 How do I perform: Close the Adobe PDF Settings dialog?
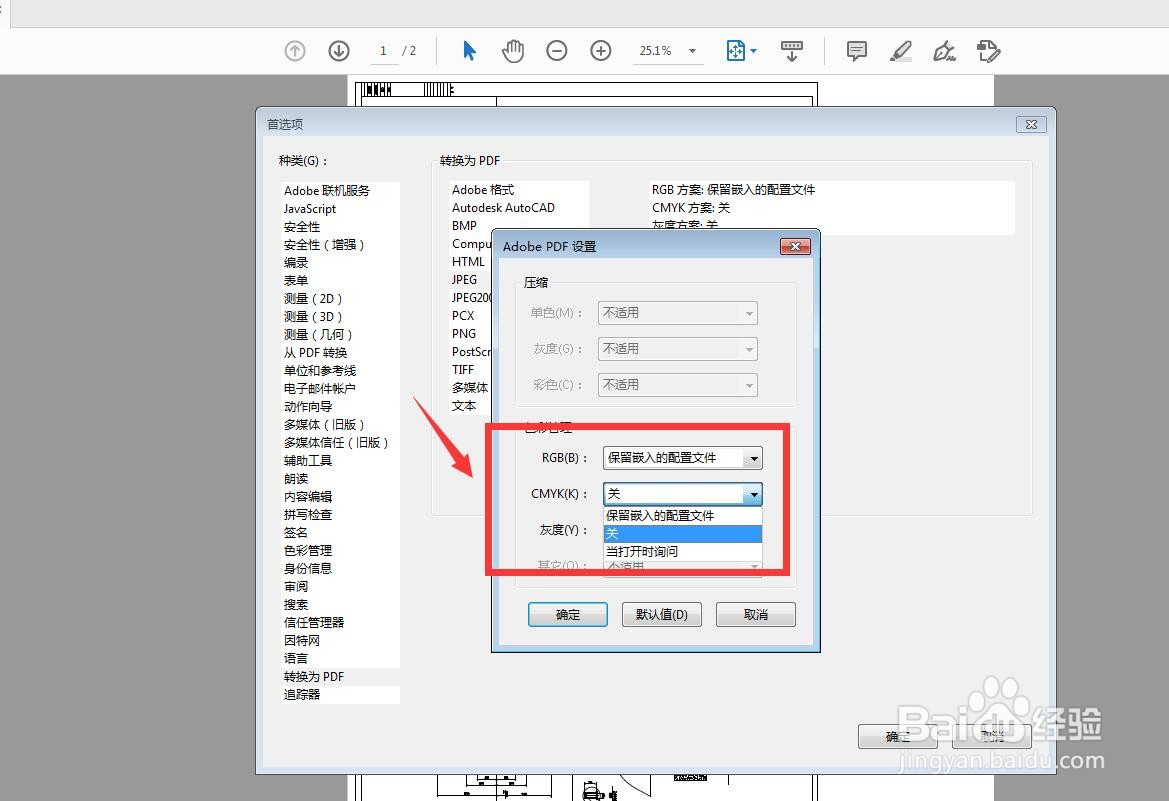[x=795, y=246]
